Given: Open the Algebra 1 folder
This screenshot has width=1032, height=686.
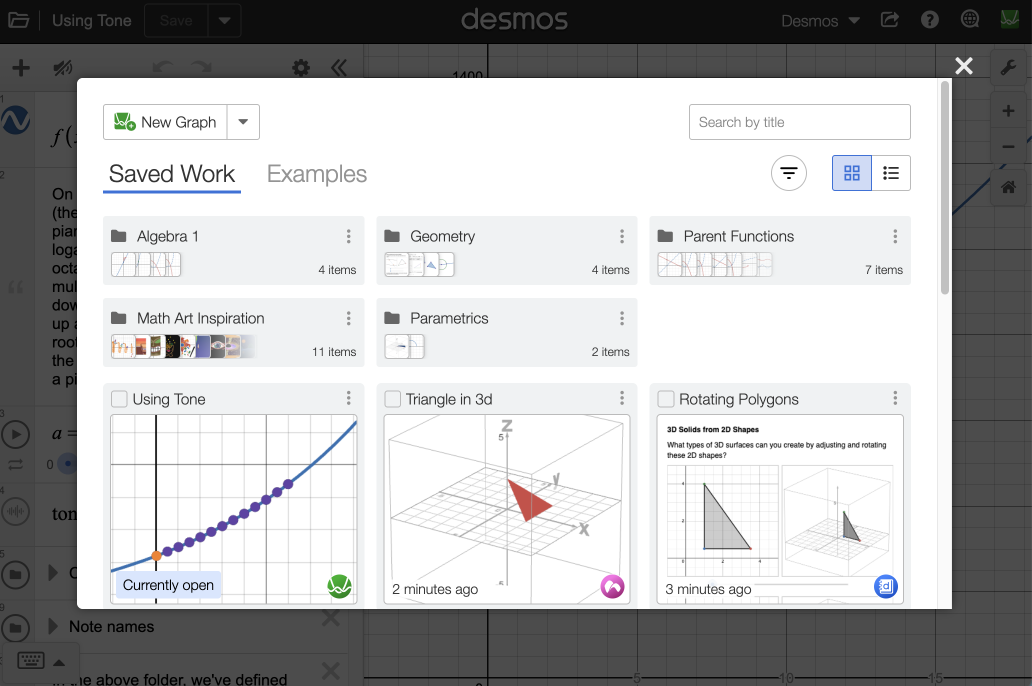Looking at the screenshot, I should [x=234, y=250].
